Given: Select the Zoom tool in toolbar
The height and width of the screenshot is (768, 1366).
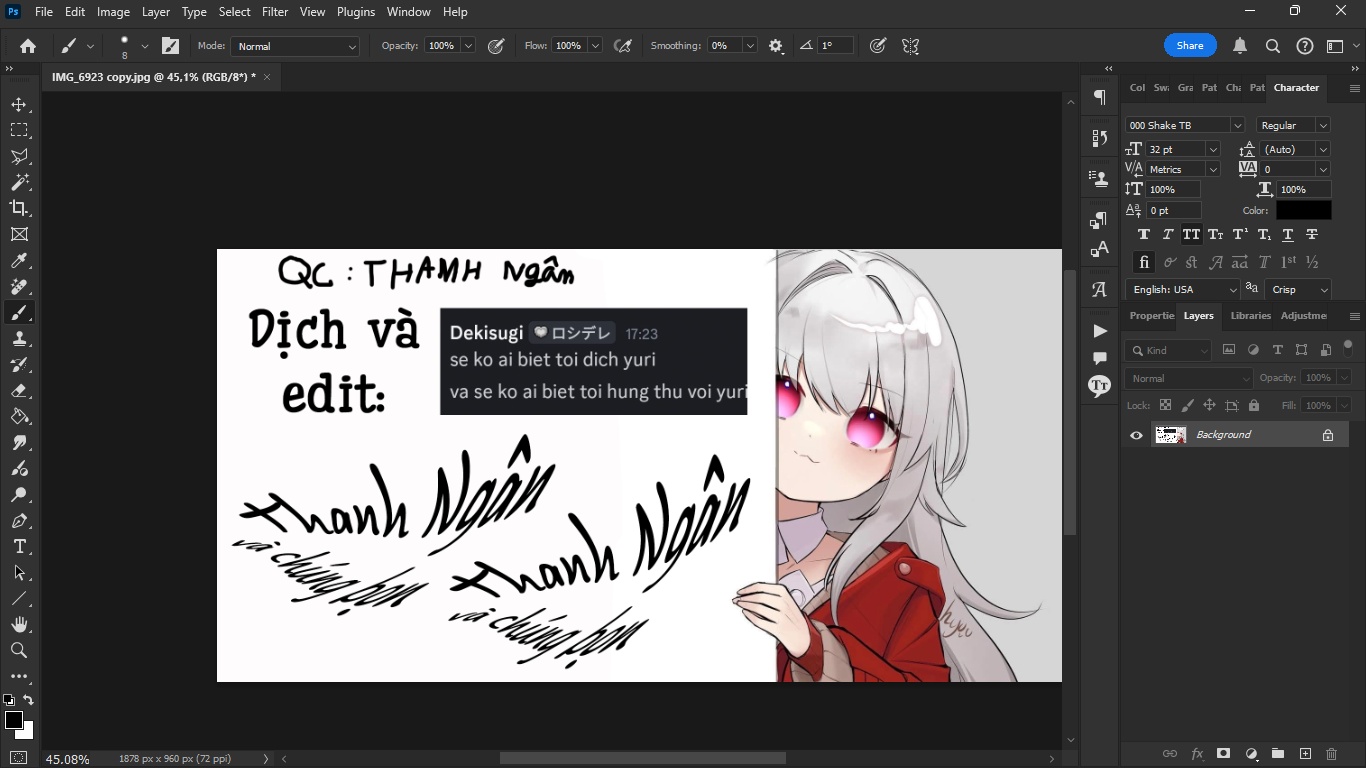Looking at the screenshot, I should pos(19,651).
